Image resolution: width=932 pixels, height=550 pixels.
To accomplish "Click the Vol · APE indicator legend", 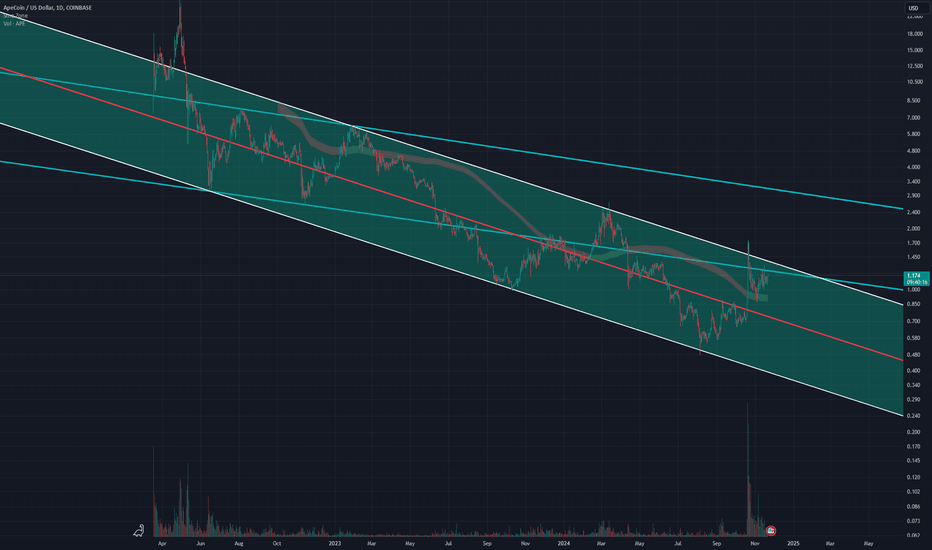I will [x=14, y=23].
